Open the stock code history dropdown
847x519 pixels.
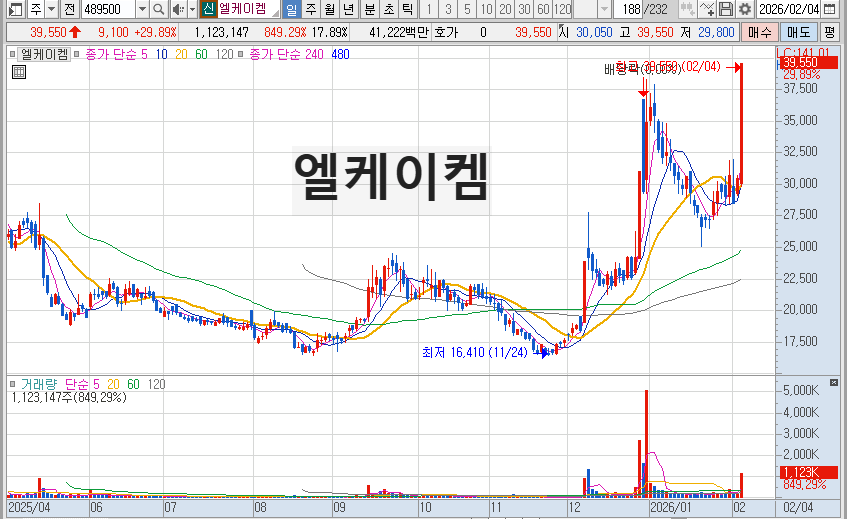[142, 9]
